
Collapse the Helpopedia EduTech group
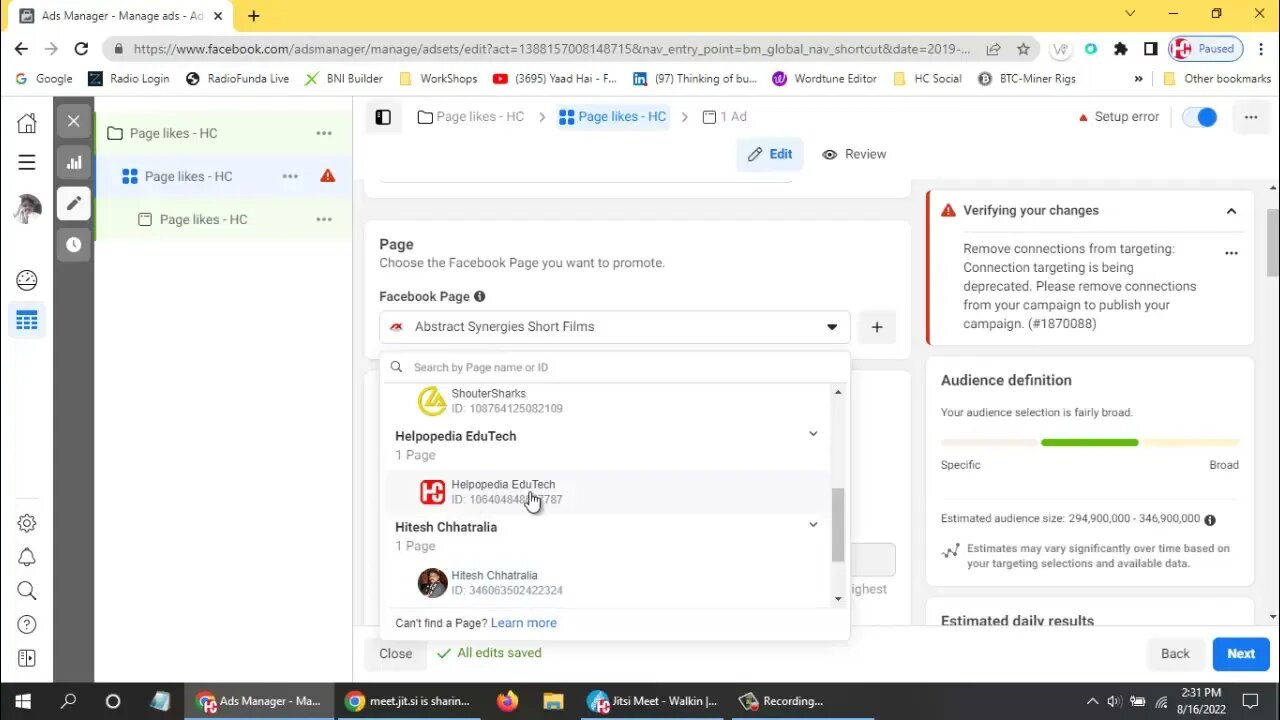point(813,434)
